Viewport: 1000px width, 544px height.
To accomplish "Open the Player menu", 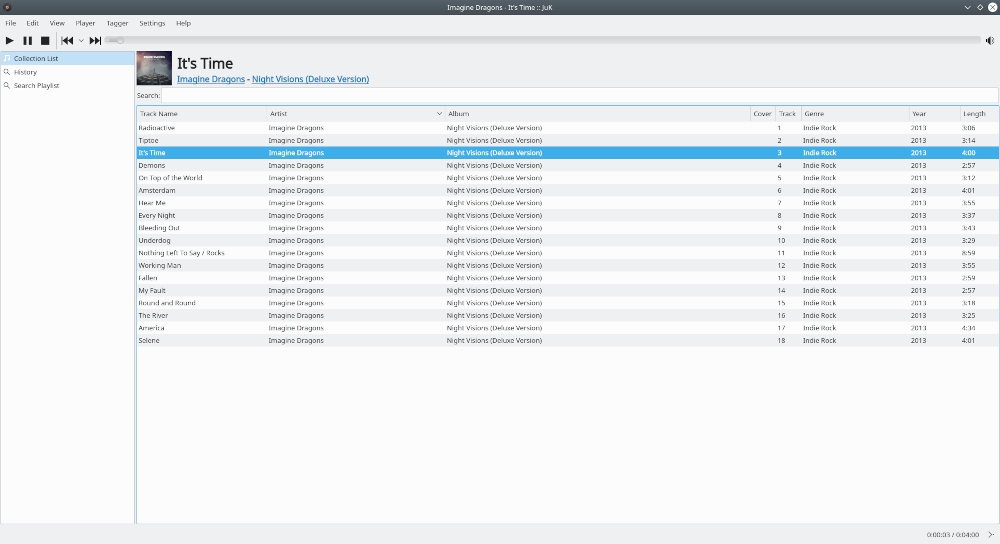I will pos(85,23).
